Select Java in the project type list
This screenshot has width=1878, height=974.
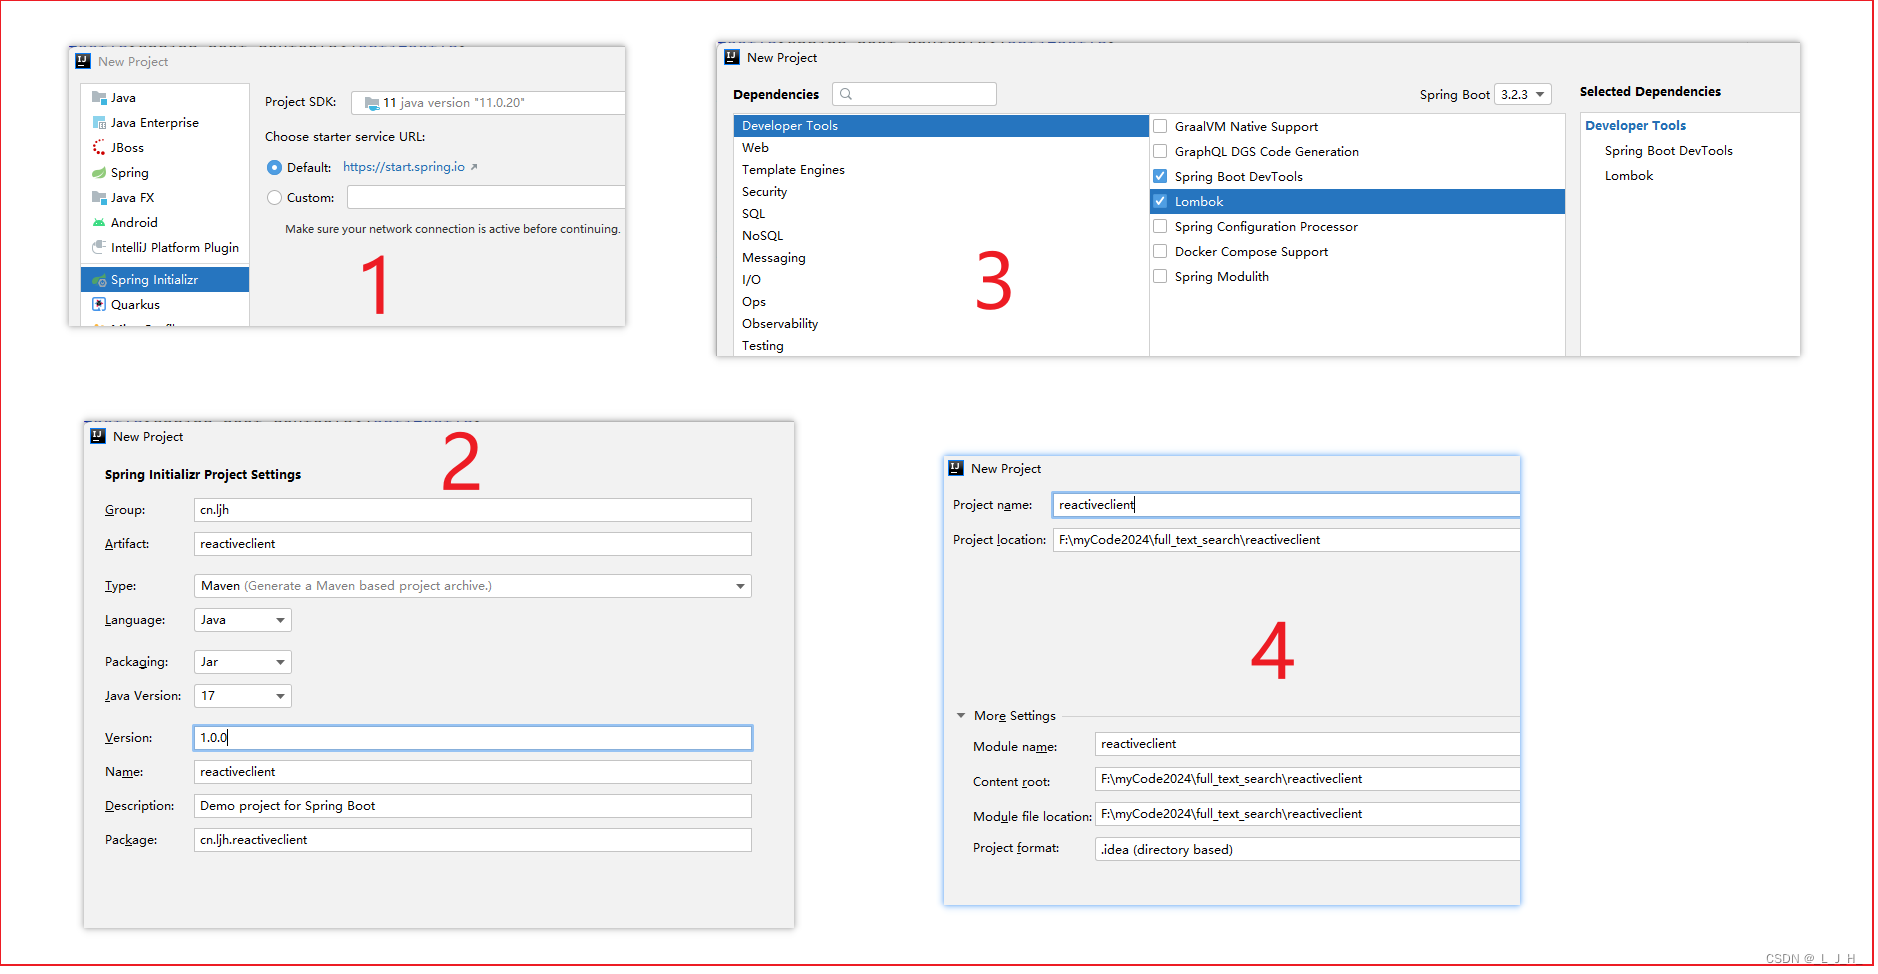[164, 98]
